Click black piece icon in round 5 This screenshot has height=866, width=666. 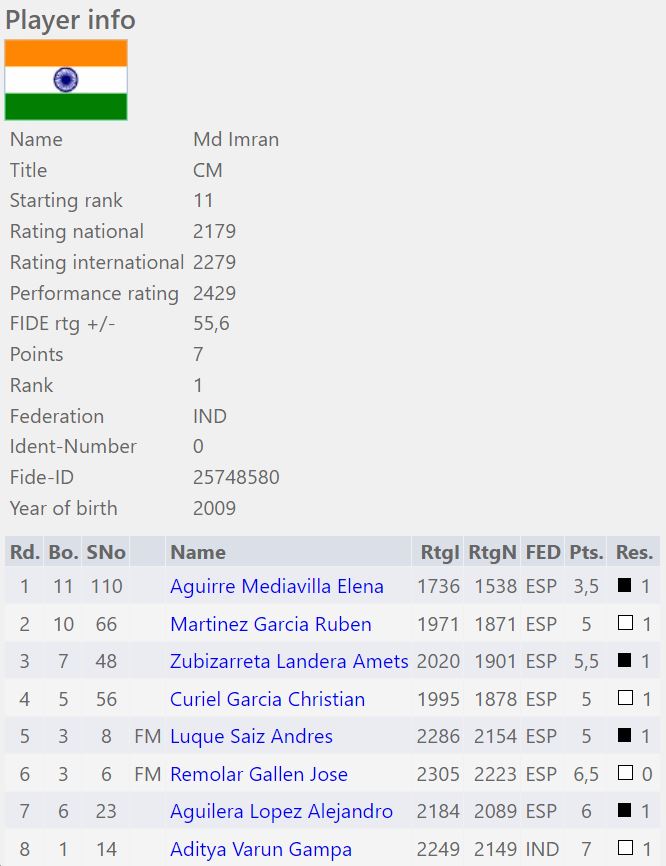coord(625,736)
